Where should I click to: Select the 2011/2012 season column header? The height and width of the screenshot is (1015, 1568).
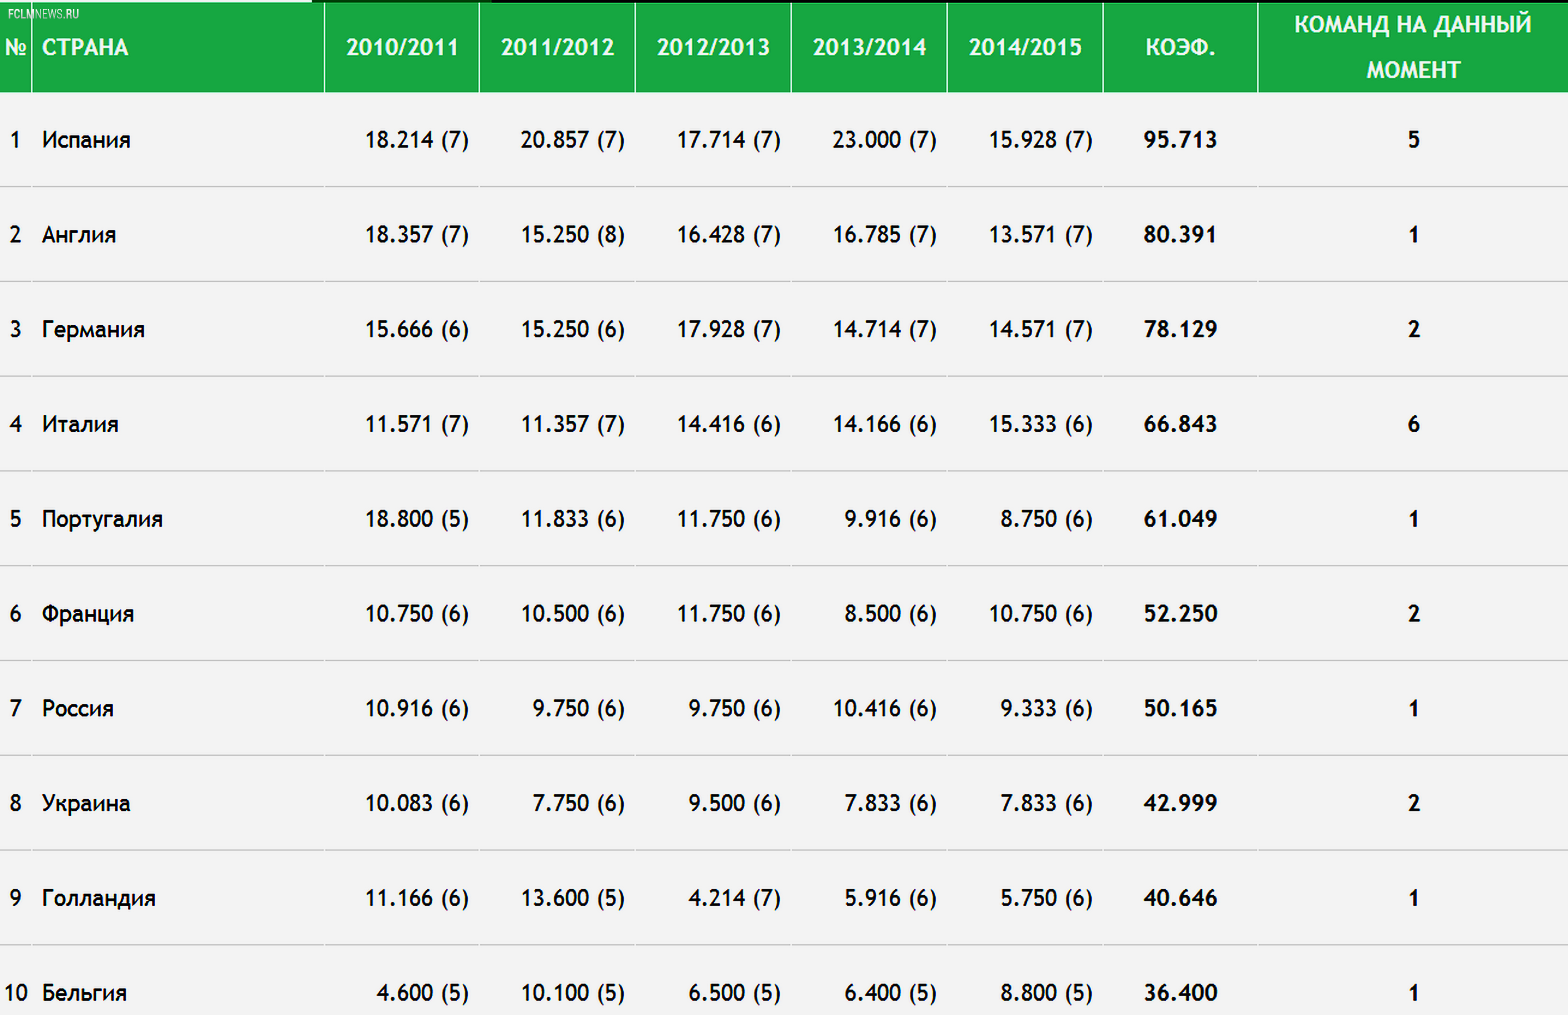[557, 48]
